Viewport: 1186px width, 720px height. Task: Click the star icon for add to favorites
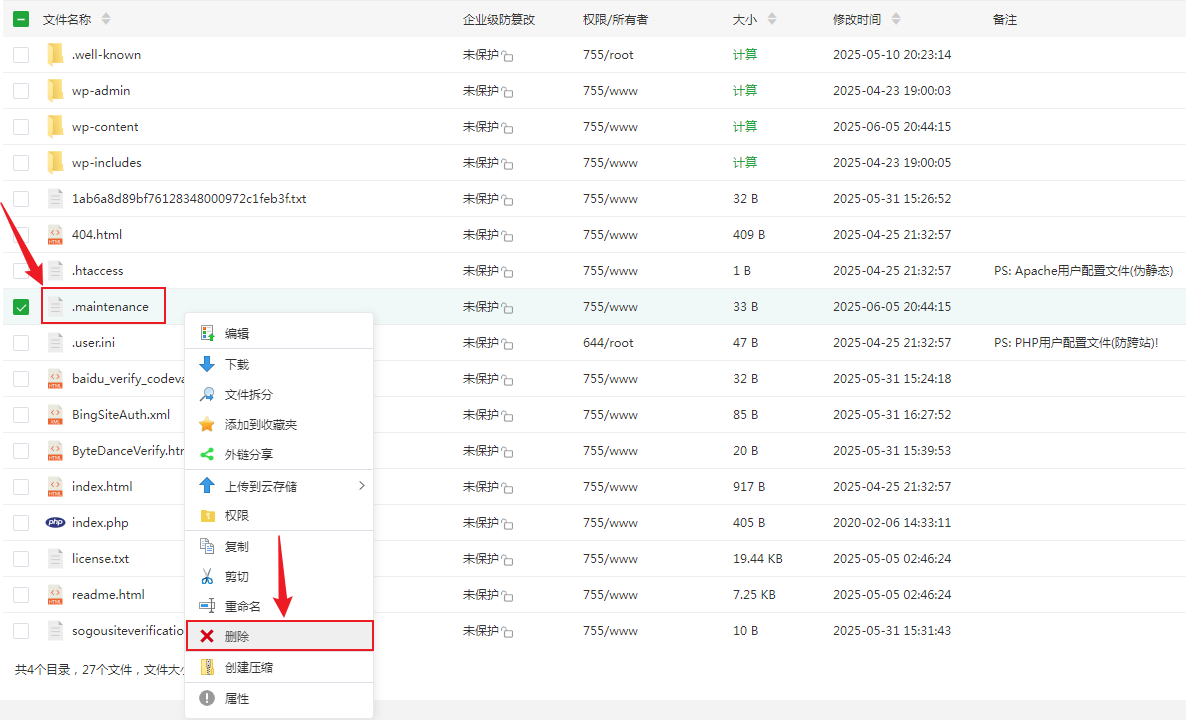click(207, 425)
